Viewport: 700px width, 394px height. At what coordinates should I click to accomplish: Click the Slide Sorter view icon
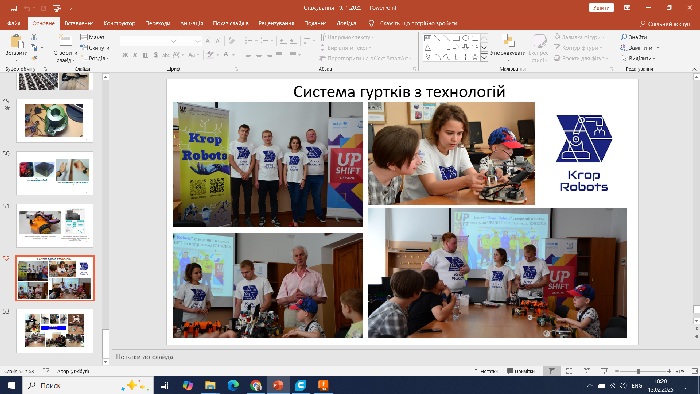pos(569,371)
